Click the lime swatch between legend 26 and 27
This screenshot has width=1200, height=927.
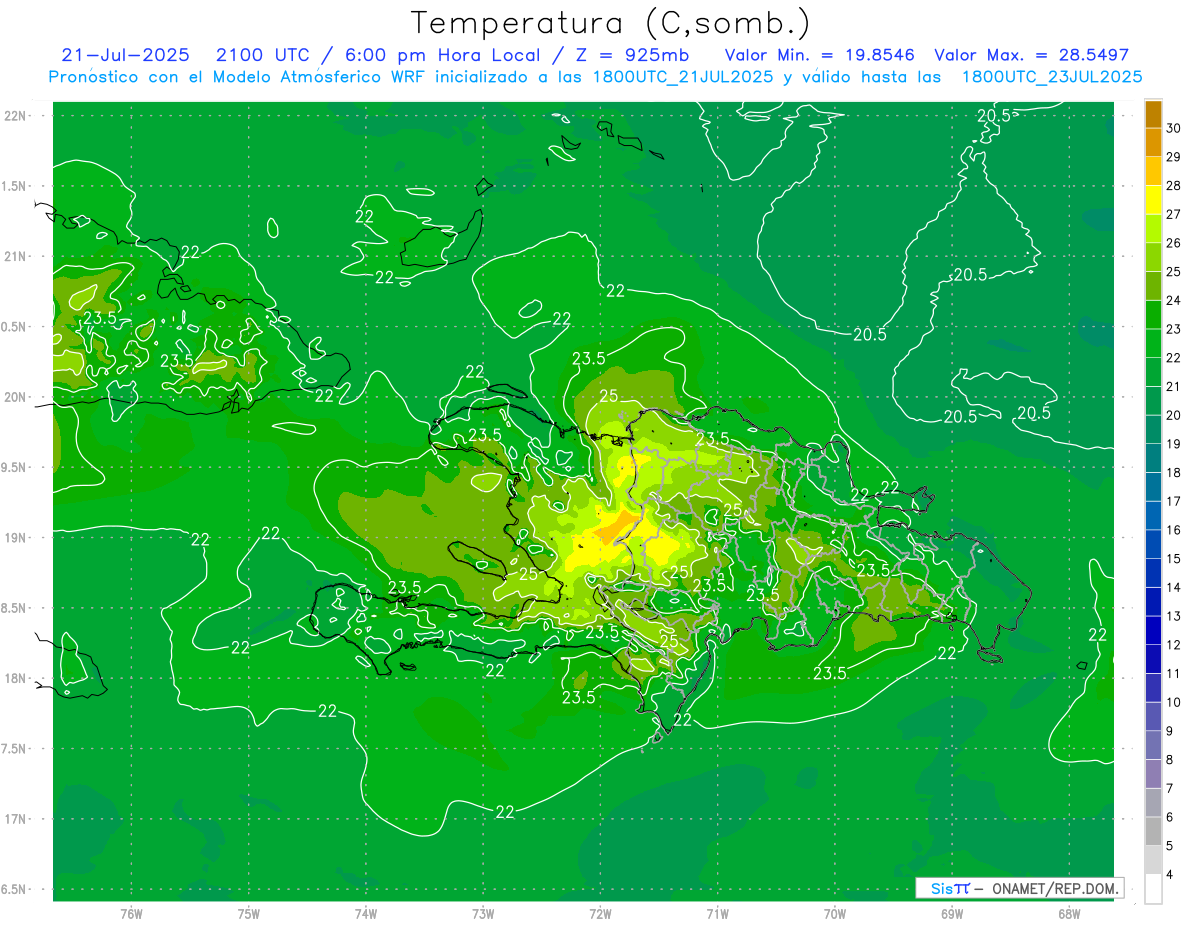pos(1153,228)
